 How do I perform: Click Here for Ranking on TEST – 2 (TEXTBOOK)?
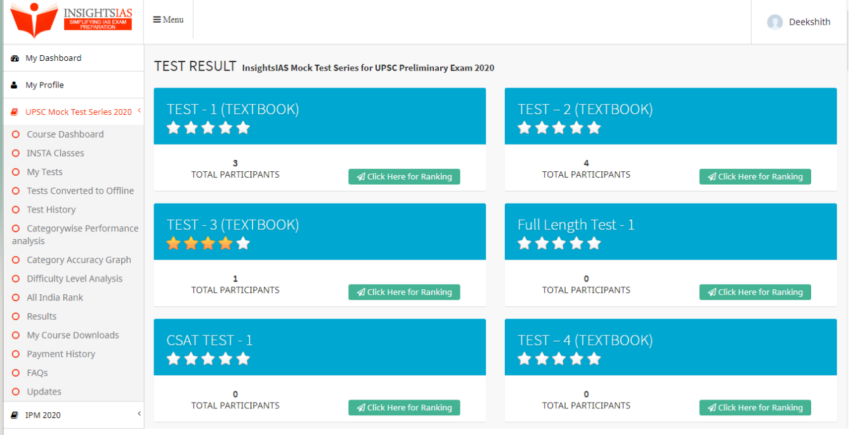coord(755,177)
